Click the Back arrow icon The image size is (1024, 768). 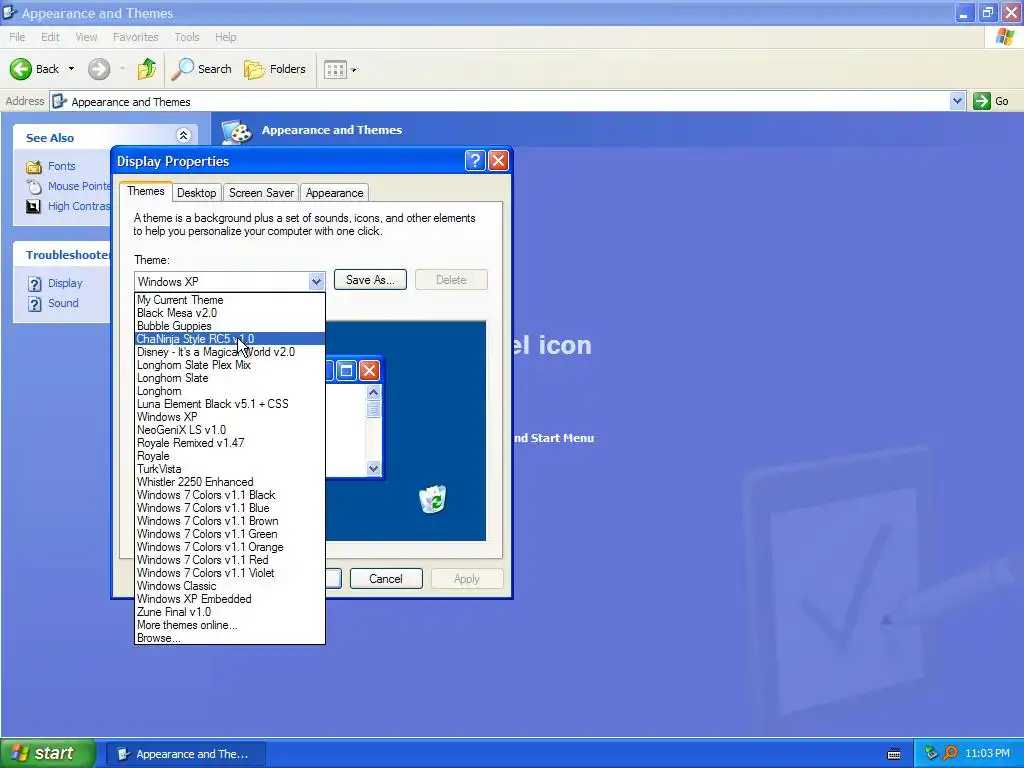point(20,69)
